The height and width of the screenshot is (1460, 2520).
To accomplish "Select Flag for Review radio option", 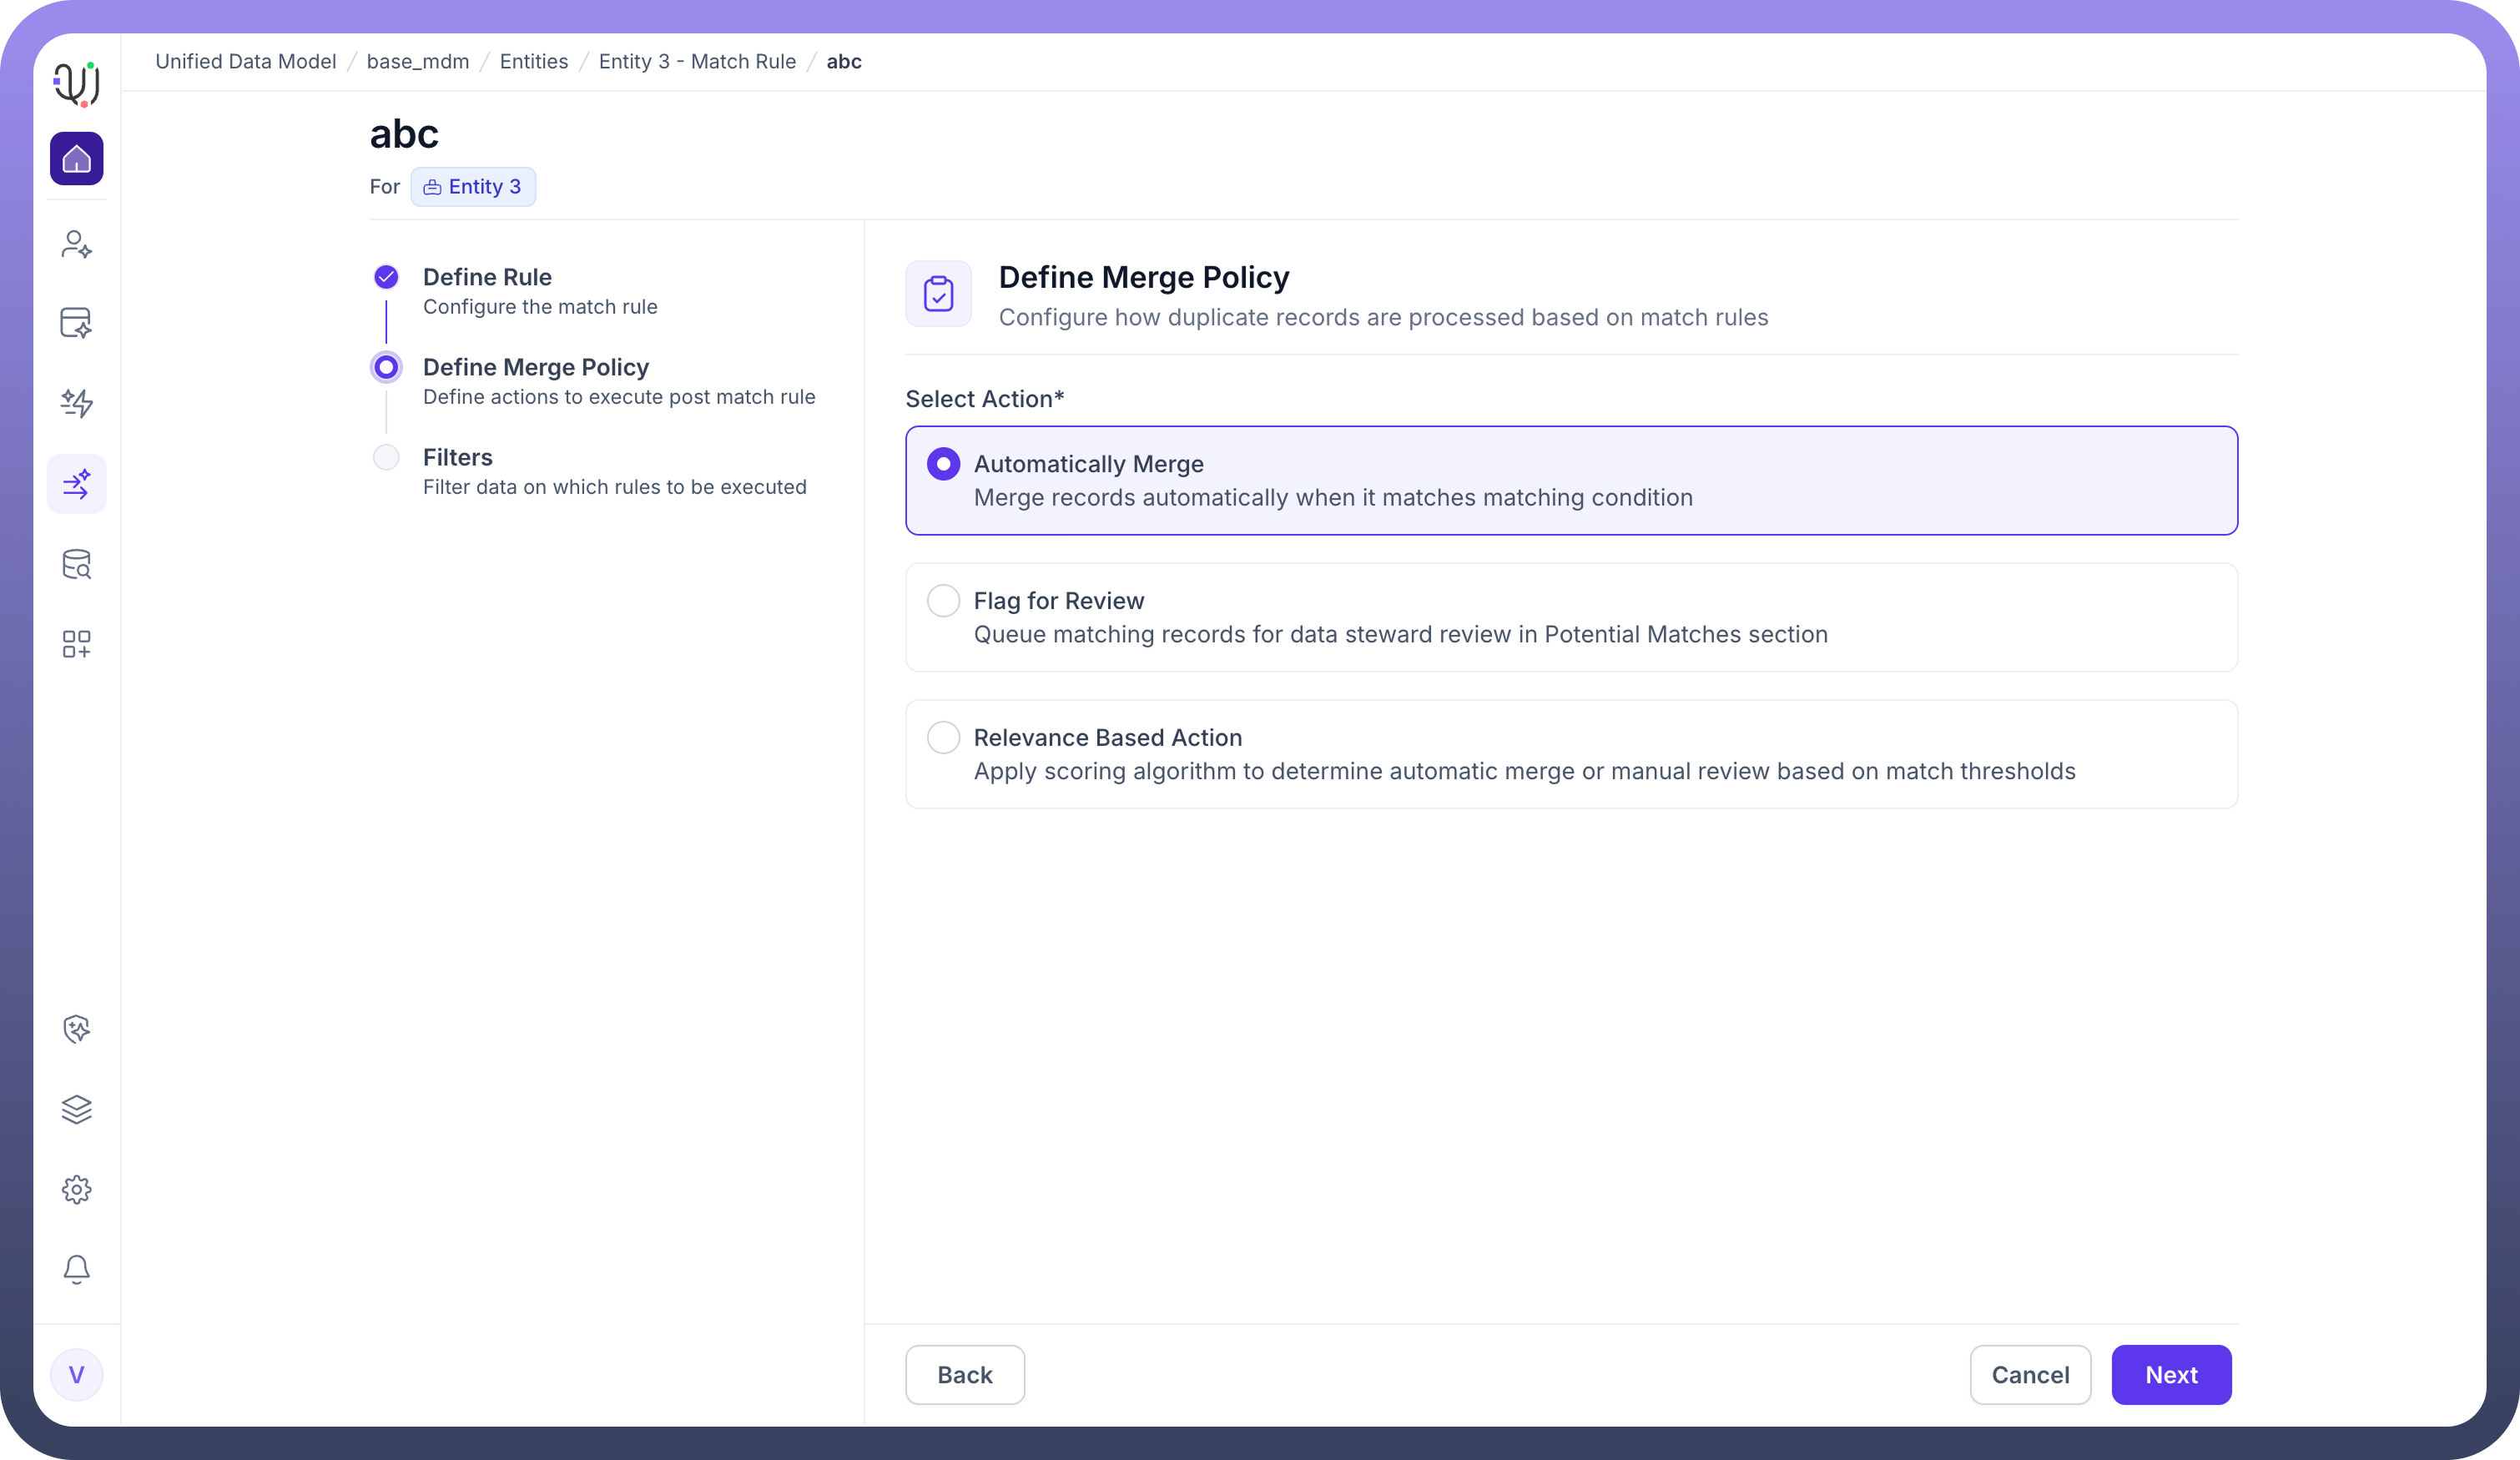I will (943, 601).
